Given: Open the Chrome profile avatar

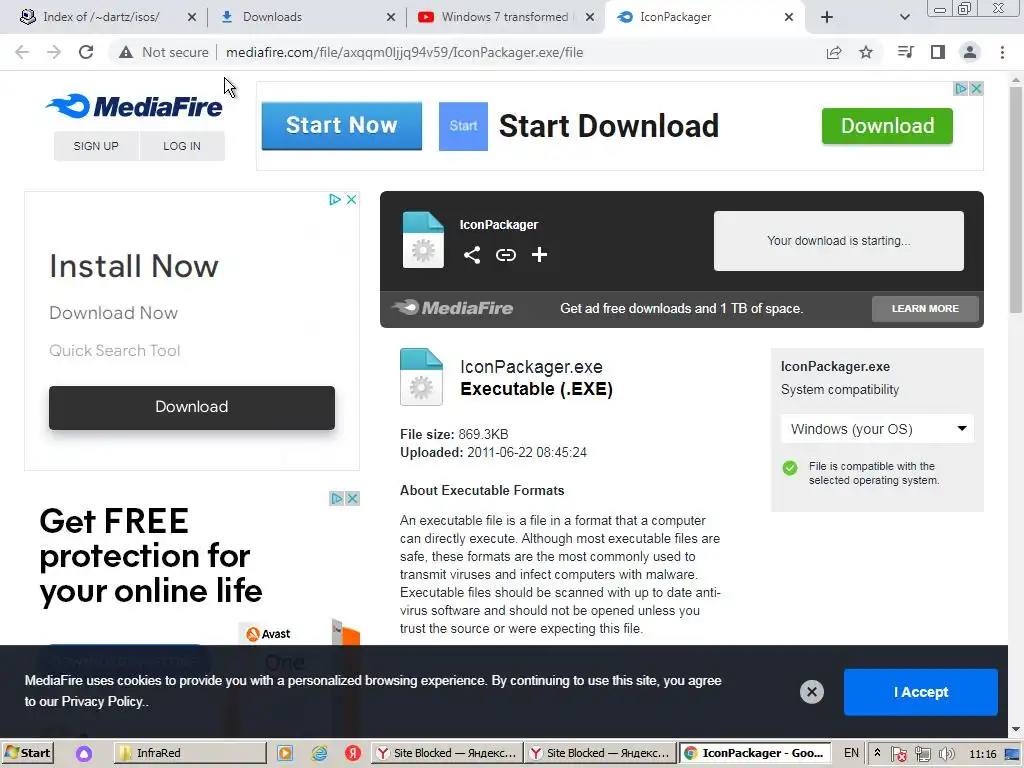Looking at the screenshot, I should [970, 52].
